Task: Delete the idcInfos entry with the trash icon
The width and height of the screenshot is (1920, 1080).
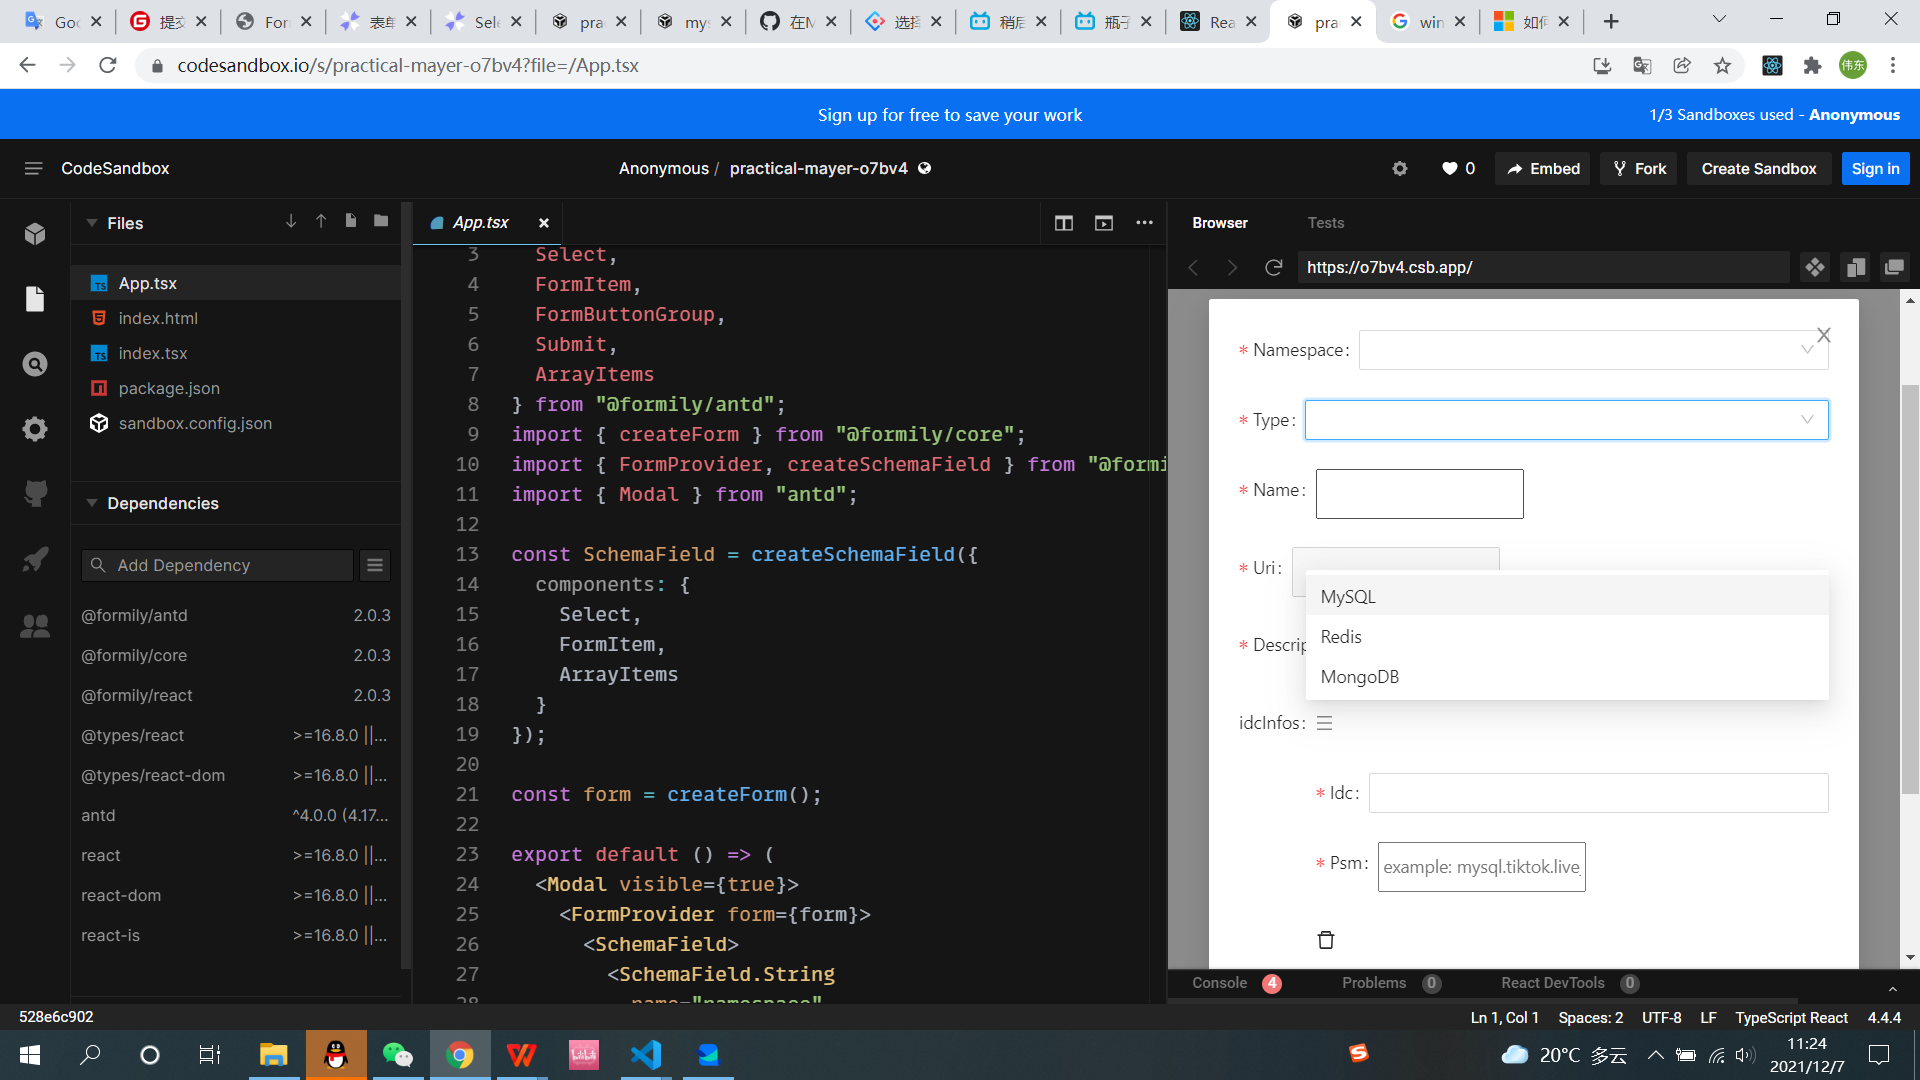Action: [1325, 939]
